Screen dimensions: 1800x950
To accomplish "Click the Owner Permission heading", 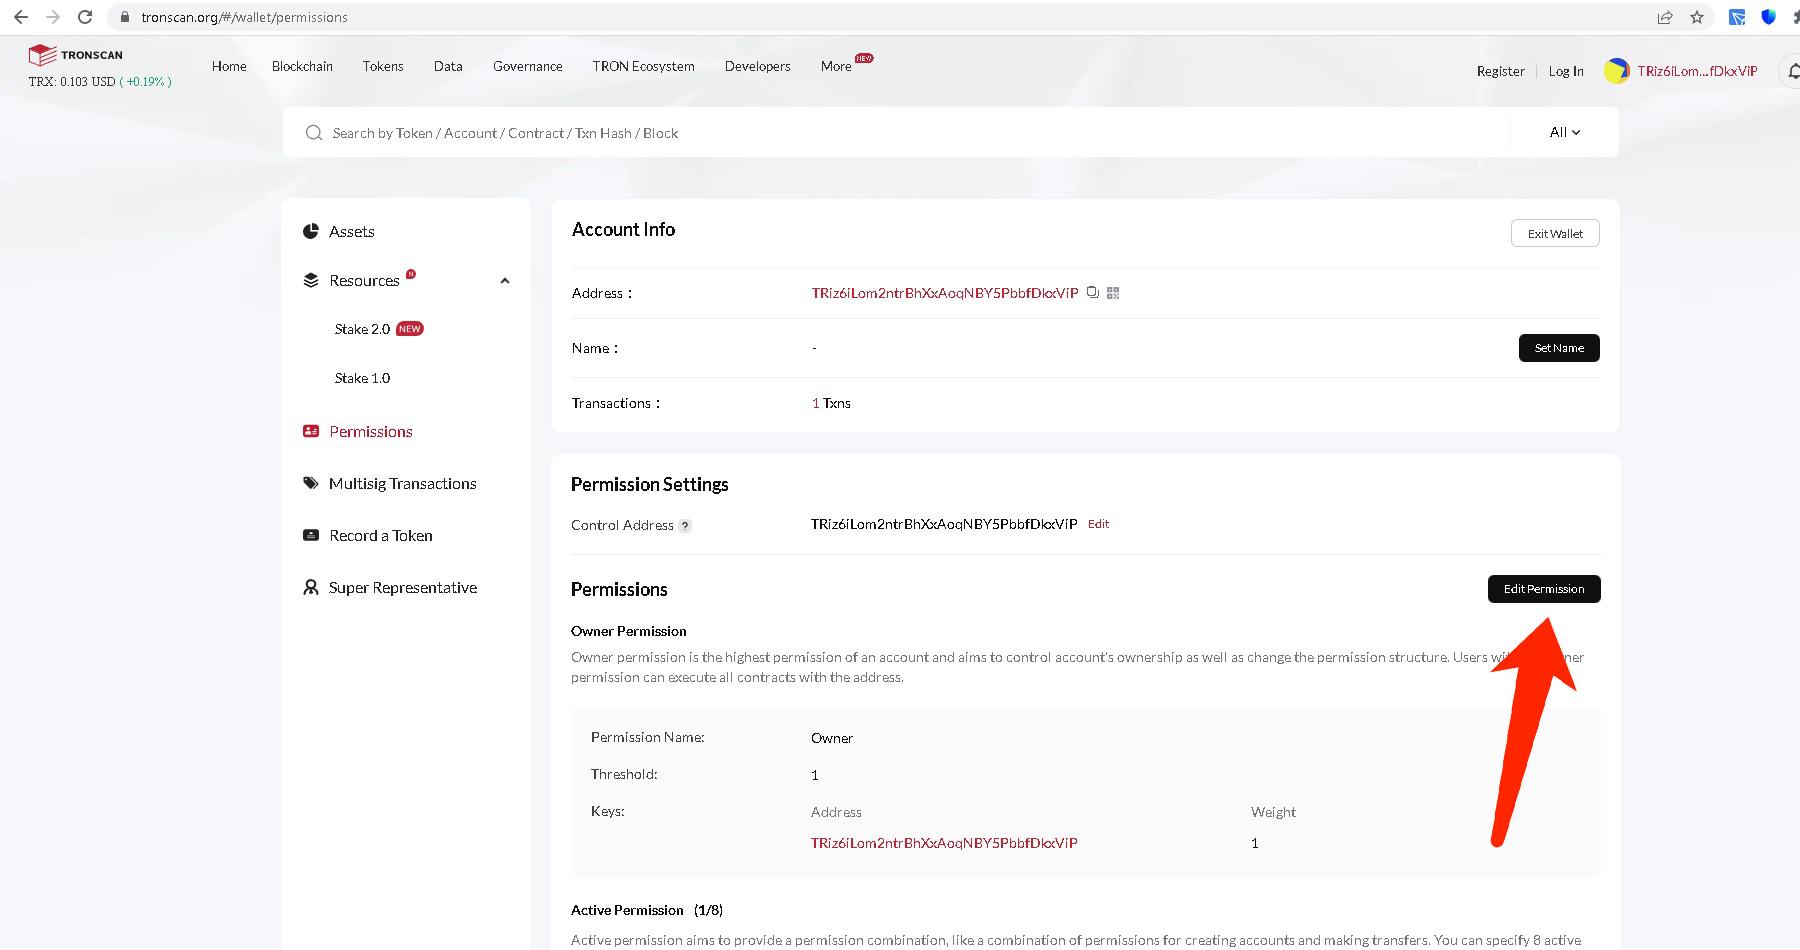I will coord(629,631).
